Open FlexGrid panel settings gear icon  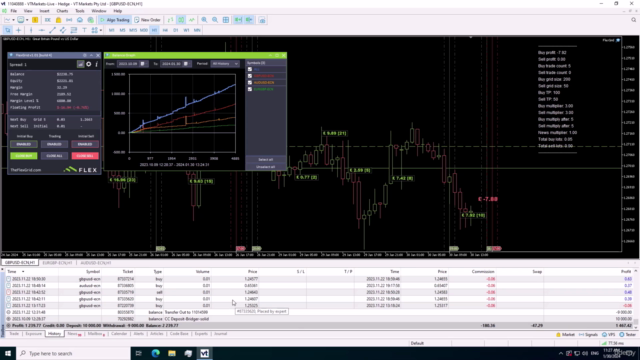click(x=89, y=64)
